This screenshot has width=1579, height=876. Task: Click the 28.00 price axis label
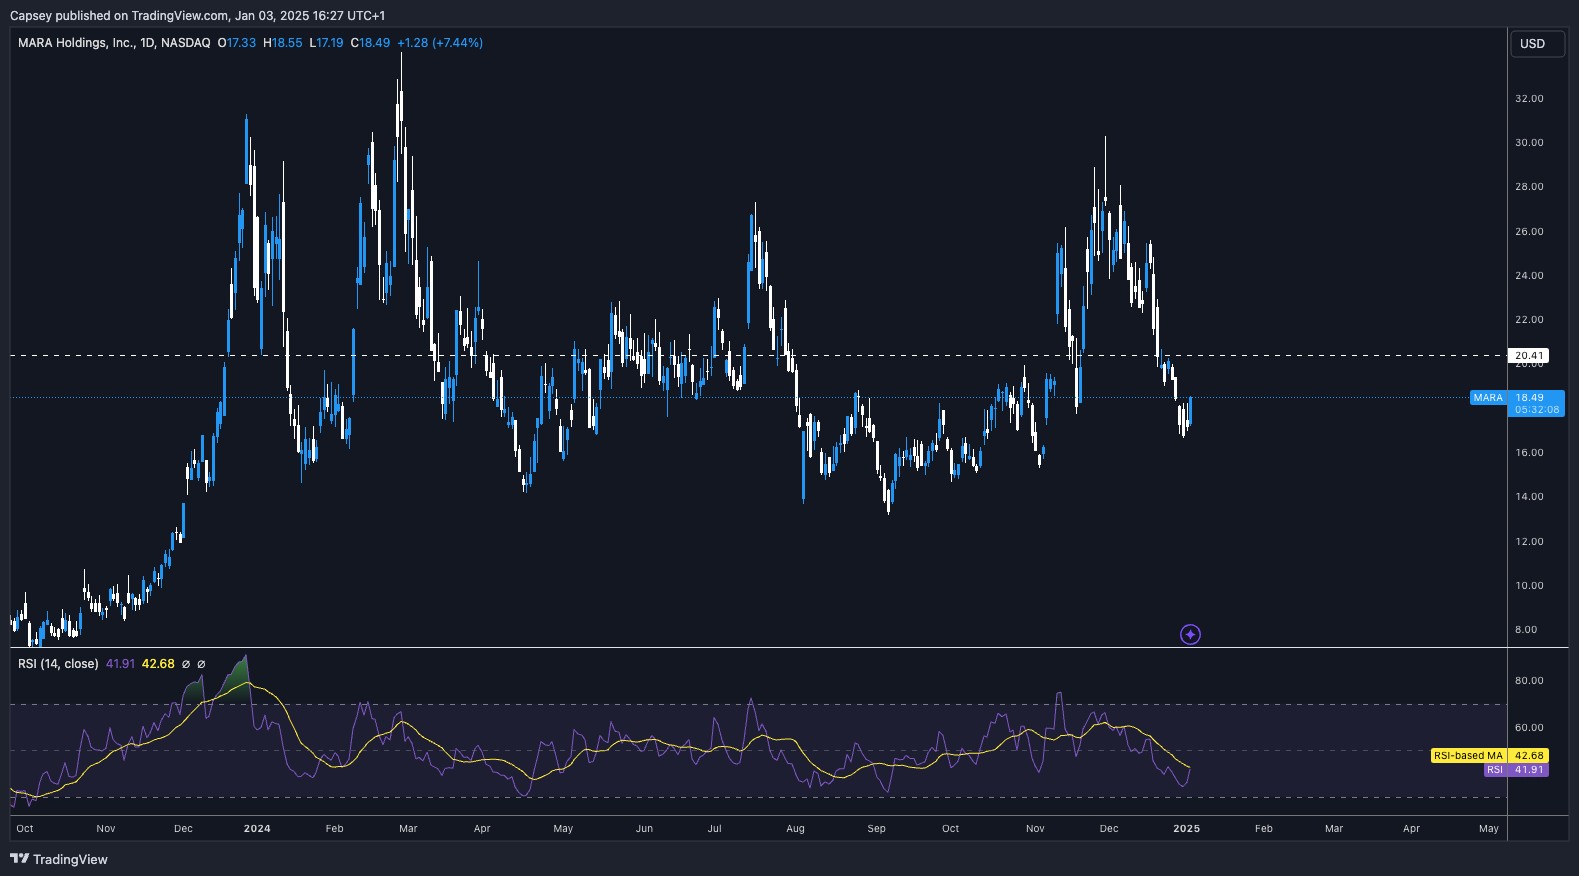pos(1529,187)
